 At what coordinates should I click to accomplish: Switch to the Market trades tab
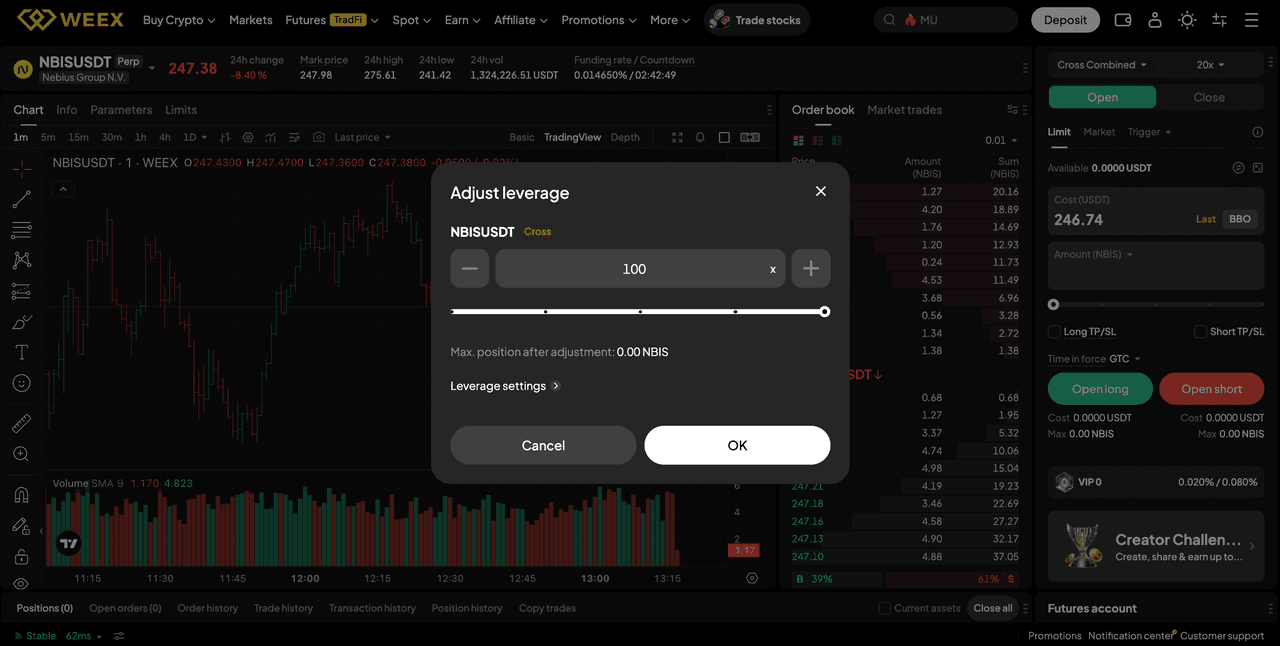pos(904,110)
